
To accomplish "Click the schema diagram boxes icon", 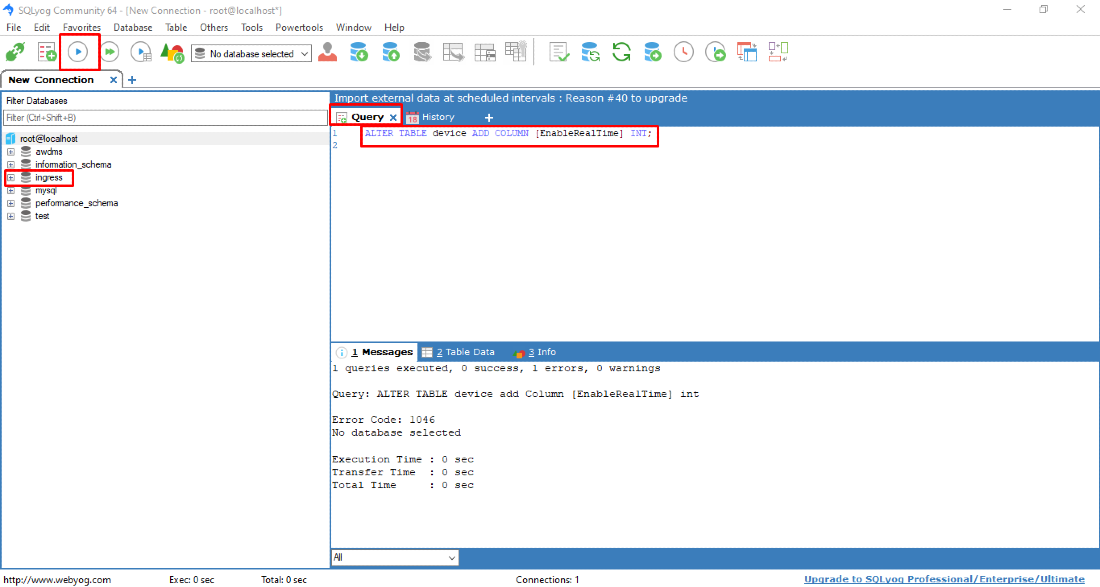I will [x=778, y=52].
